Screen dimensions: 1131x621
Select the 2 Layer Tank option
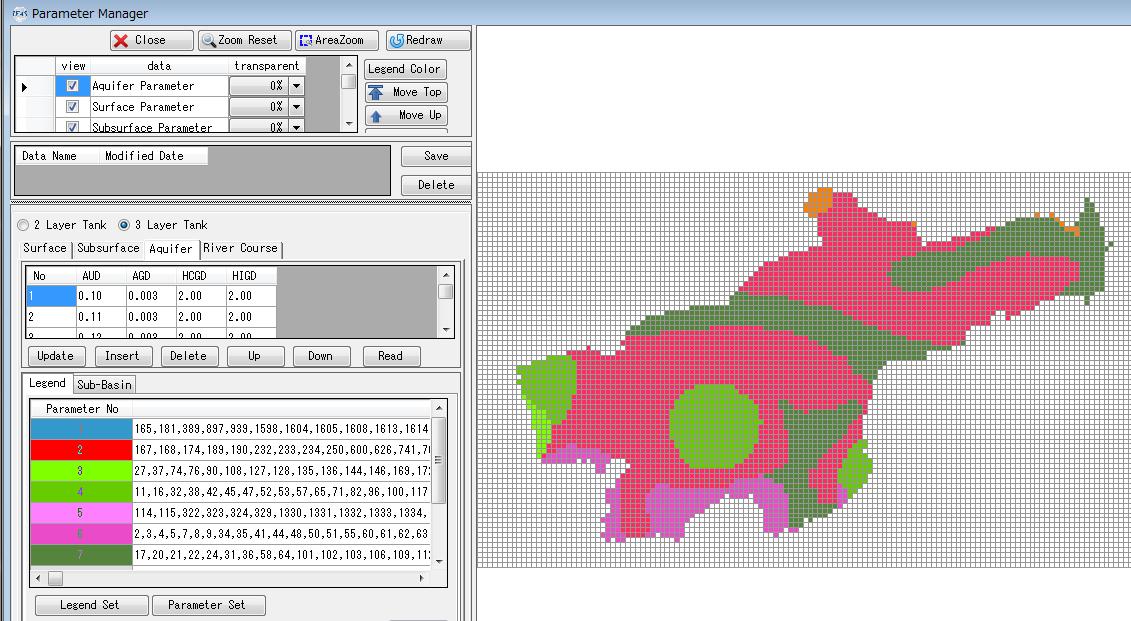coord(24,225)
